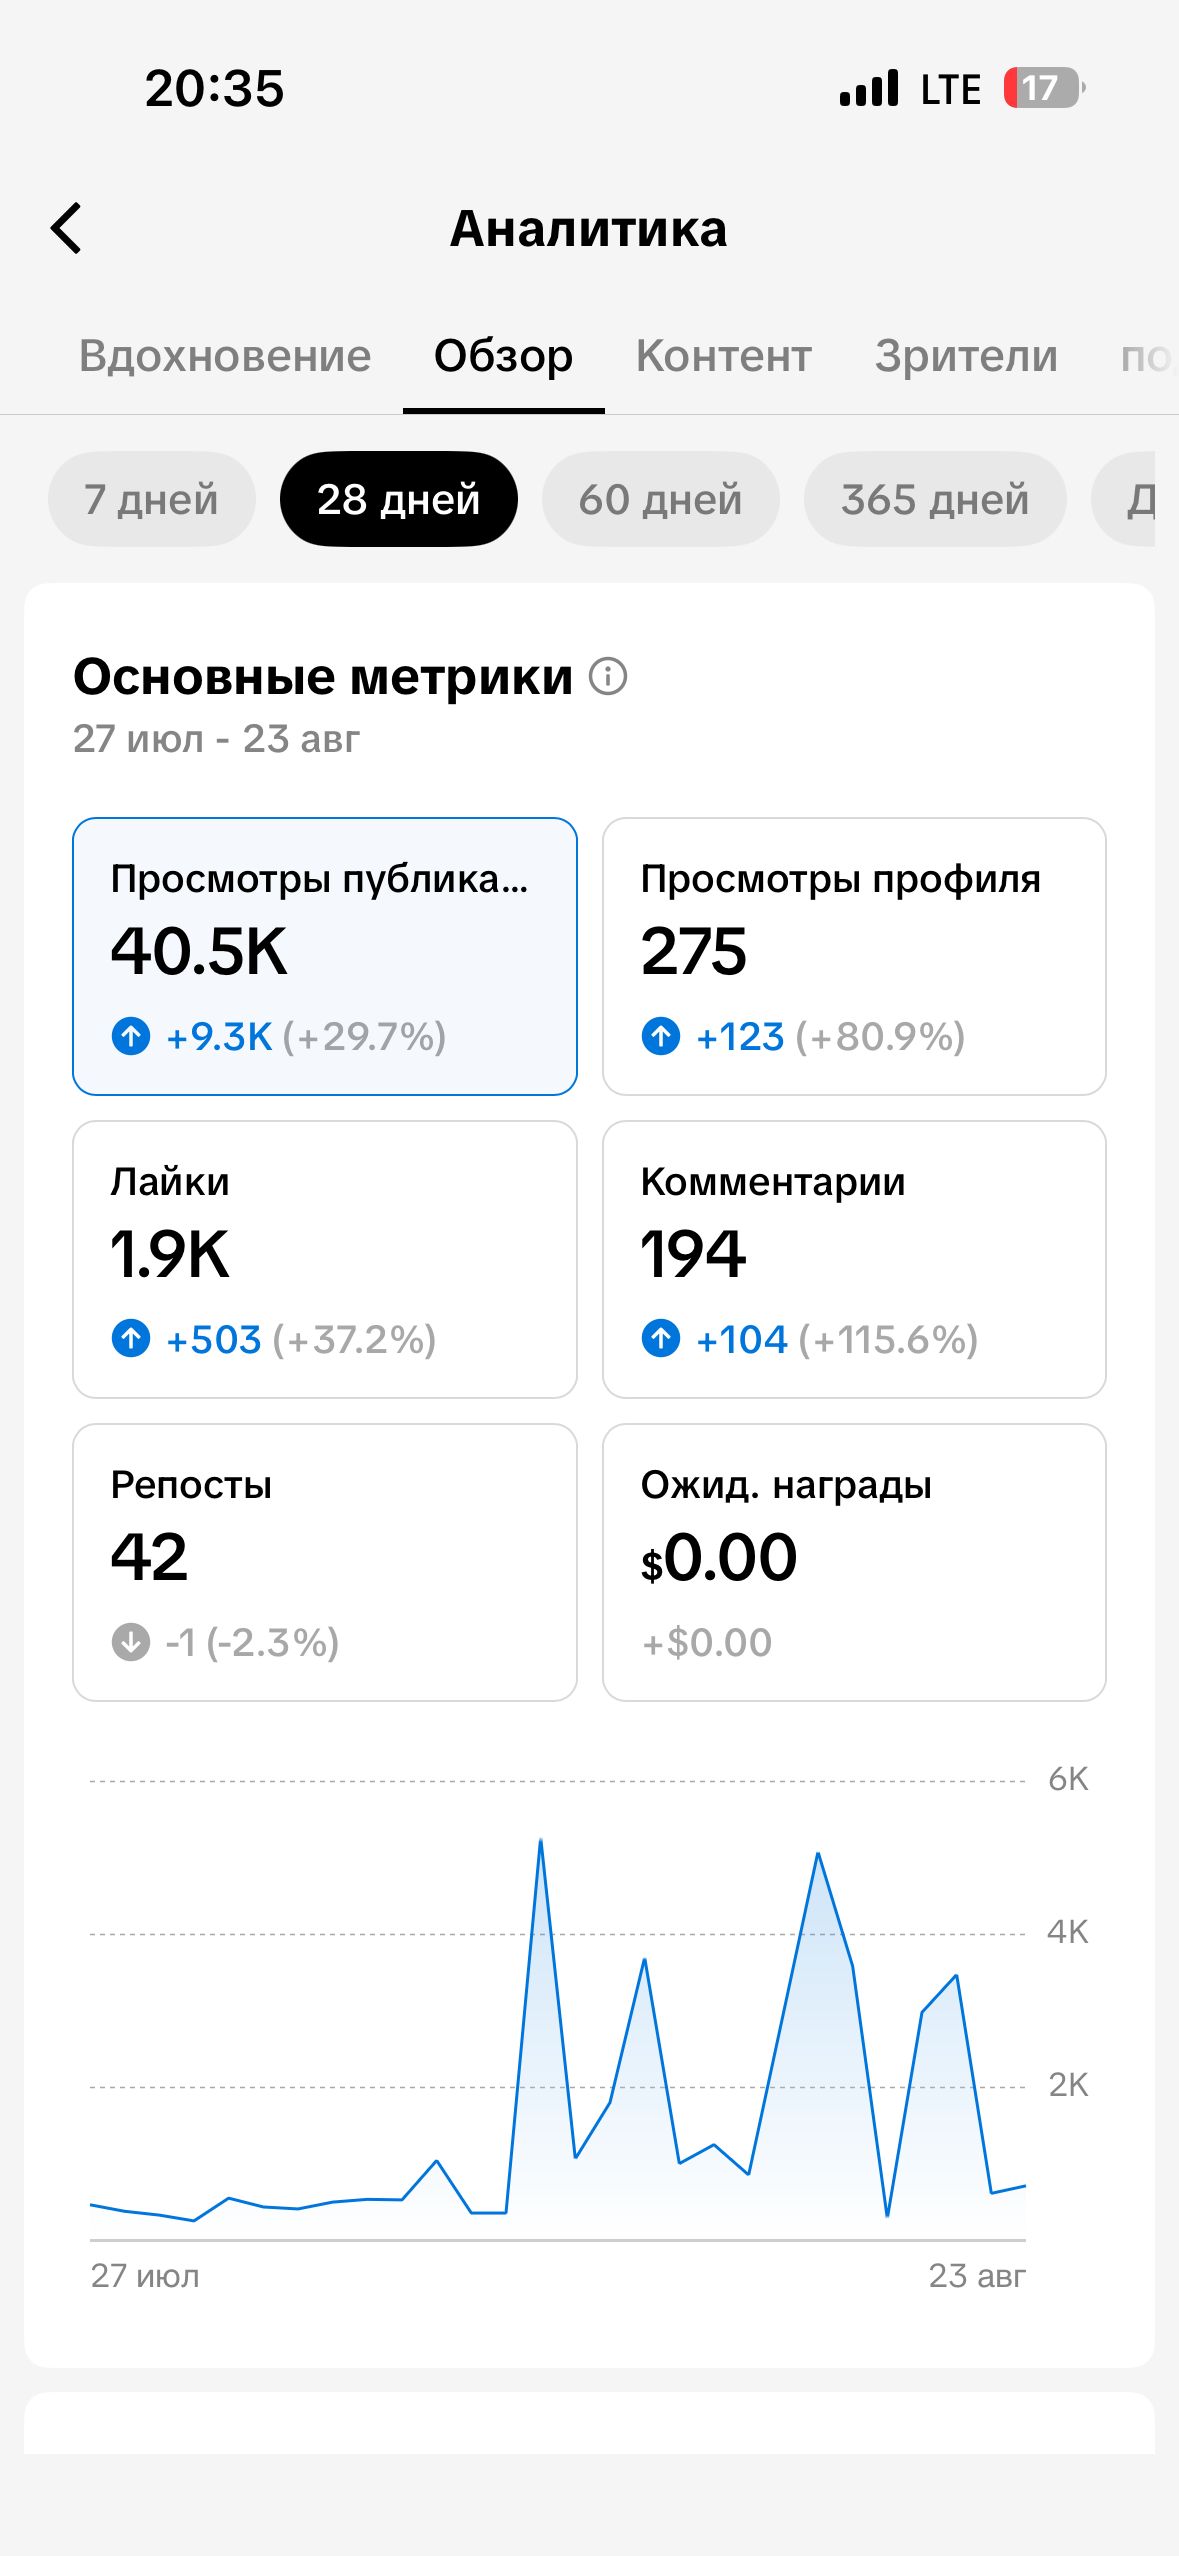Tap blue up-arrow icon under 40.5K
The height and width of the screenshot is (2556, 1179).
click(x=131, y=1036)
